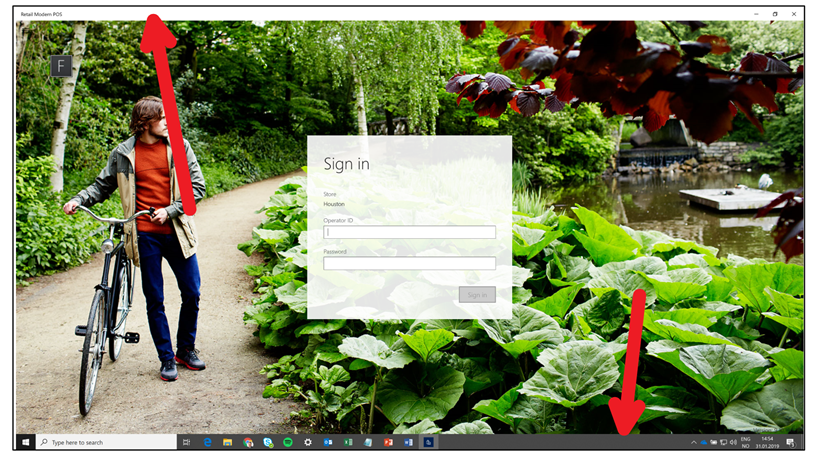Expand the hidden system tray icons

693,441
